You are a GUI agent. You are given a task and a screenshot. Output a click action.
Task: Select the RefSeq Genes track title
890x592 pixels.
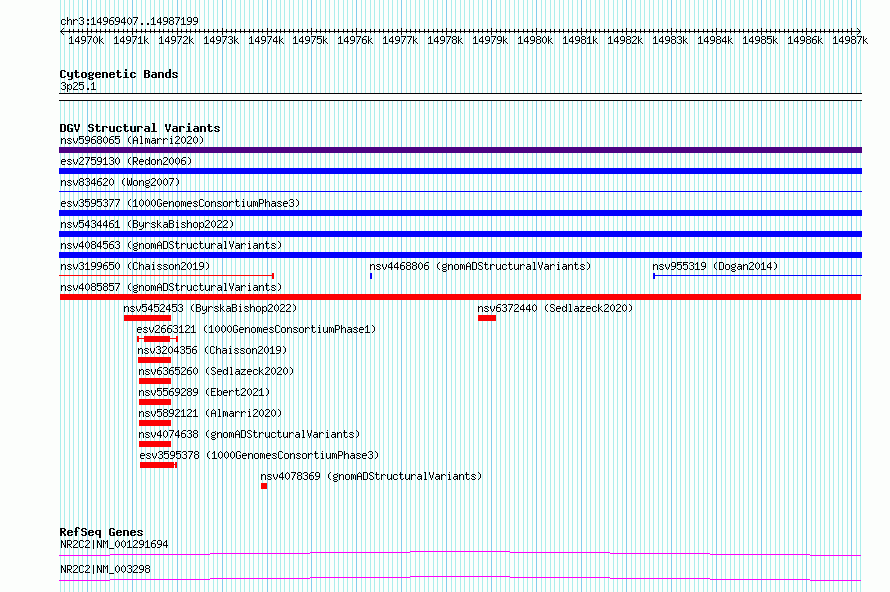pos(101,532)
